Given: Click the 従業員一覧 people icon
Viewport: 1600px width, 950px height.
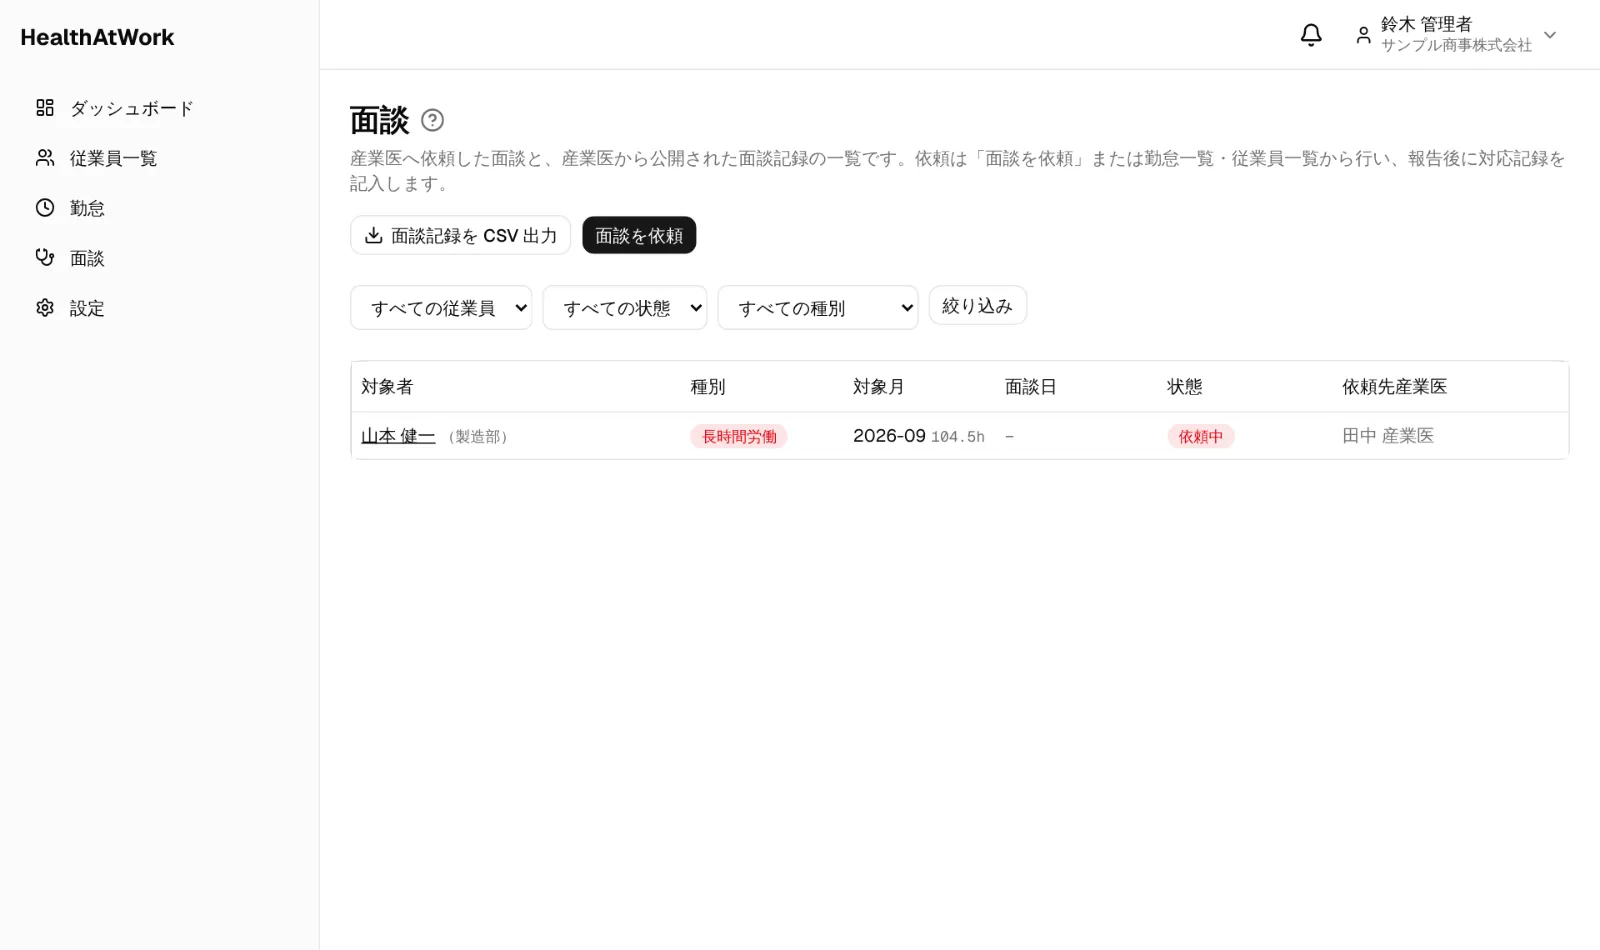Looking at the screenshot, I should (x=45, y=158).
